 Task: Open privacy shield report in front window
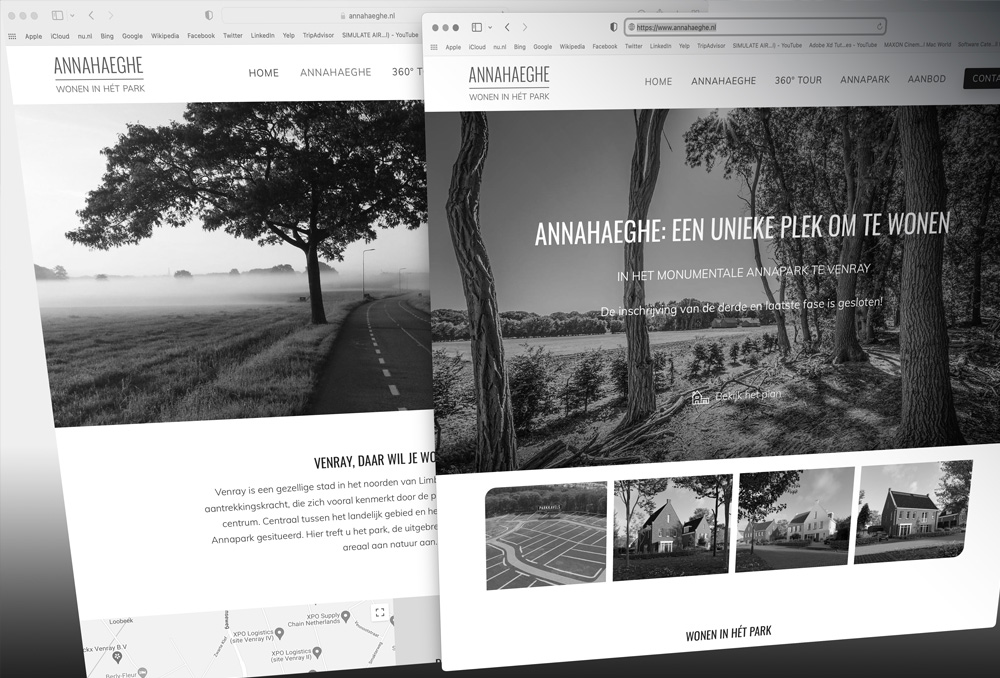point(614,27)
